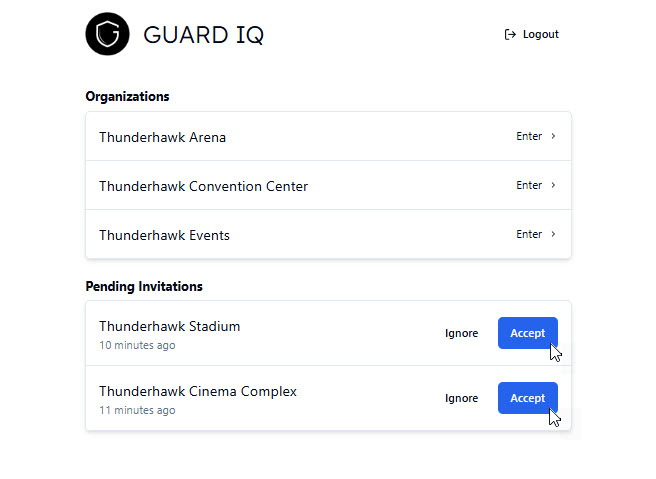This screenshot has width=656, height=479.
Task: Open Thunderhawk Events via Enter link
Action: click(529, 234)
